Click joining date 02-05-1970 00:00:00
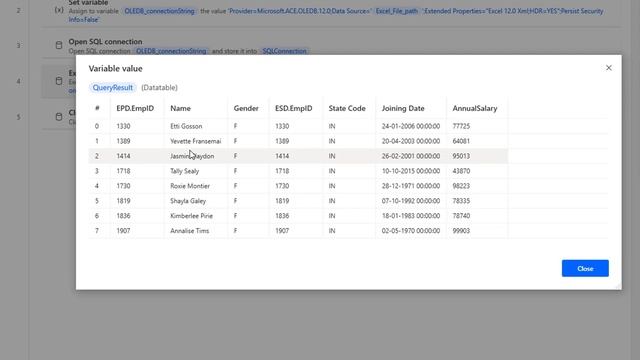Screen dimensions: 640x360 coord(411,231)
